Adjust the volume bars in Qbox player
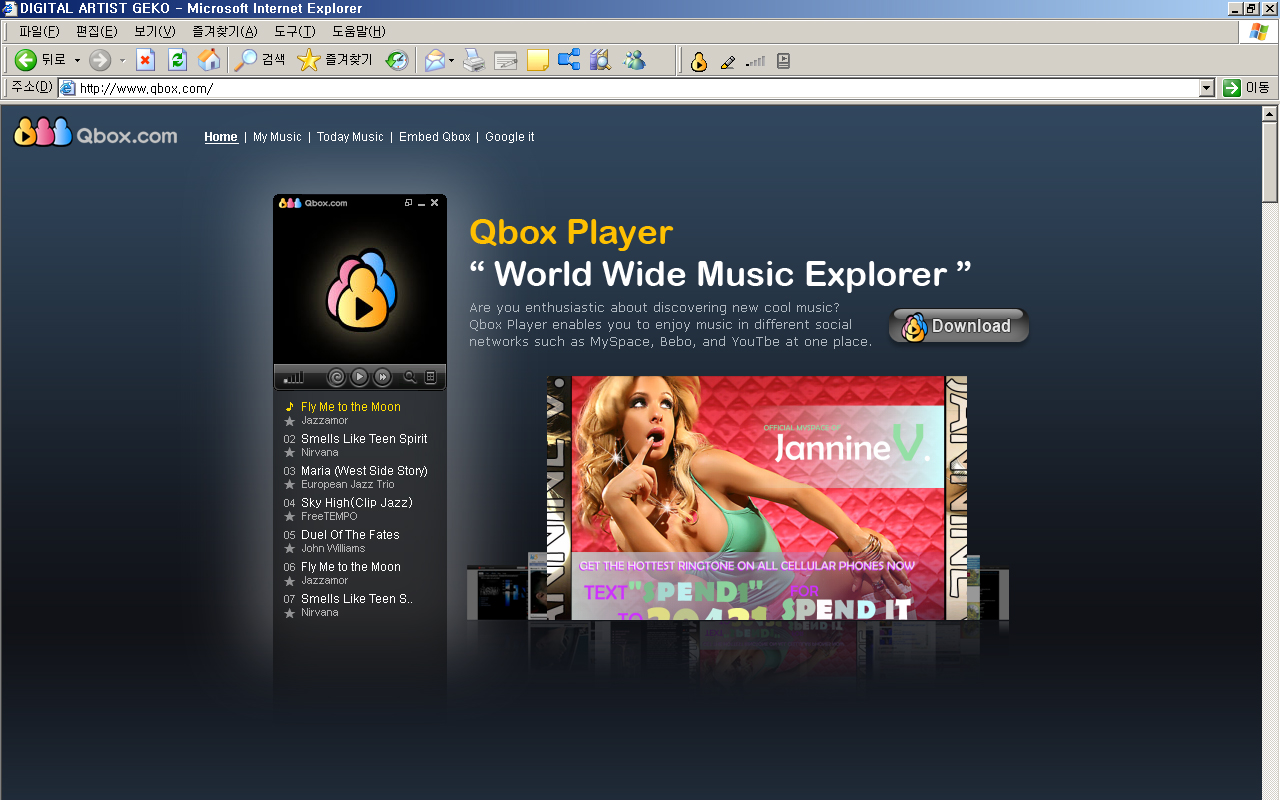Viewport: 1280px width, 800px height. [x=293, y=378]
